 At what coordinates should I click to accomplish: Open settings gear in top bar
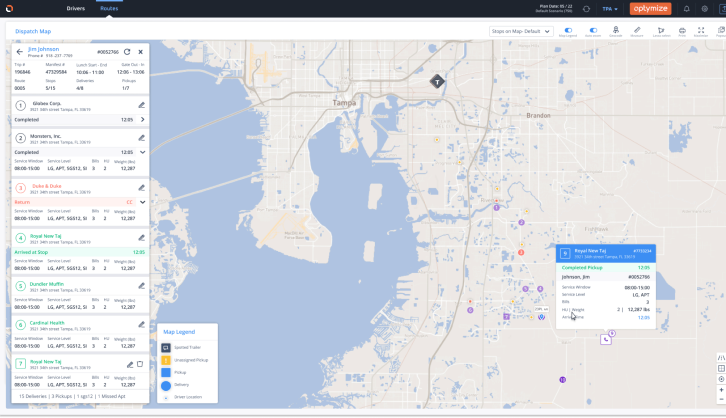coord(705,9)
